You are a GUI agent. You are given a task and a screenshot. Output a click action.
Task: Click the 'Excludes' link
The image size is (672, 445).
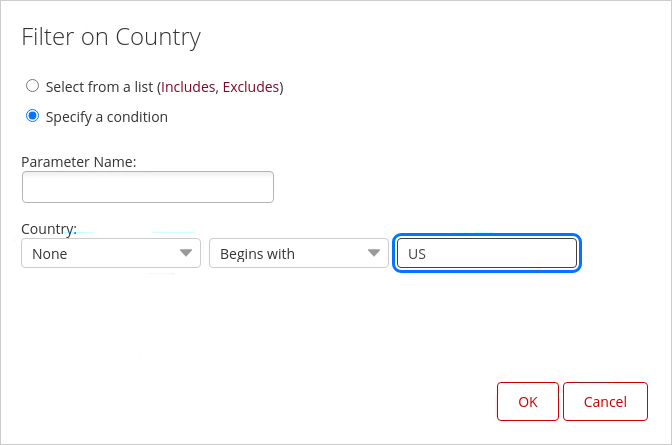point(251,87)
